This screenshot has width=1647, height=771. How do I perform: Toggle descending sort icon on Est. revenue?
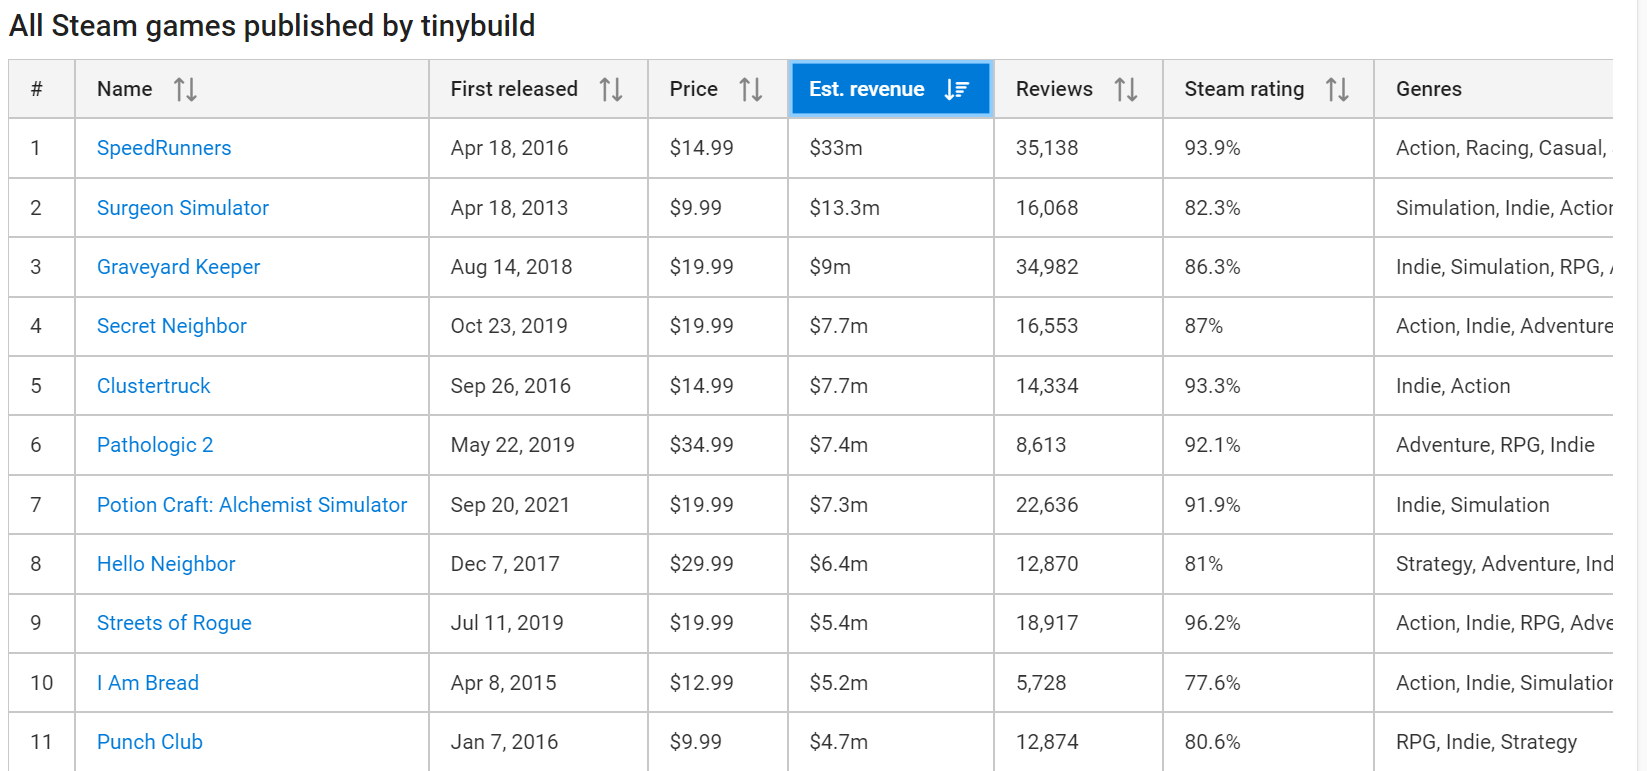[x=956, y=90]
